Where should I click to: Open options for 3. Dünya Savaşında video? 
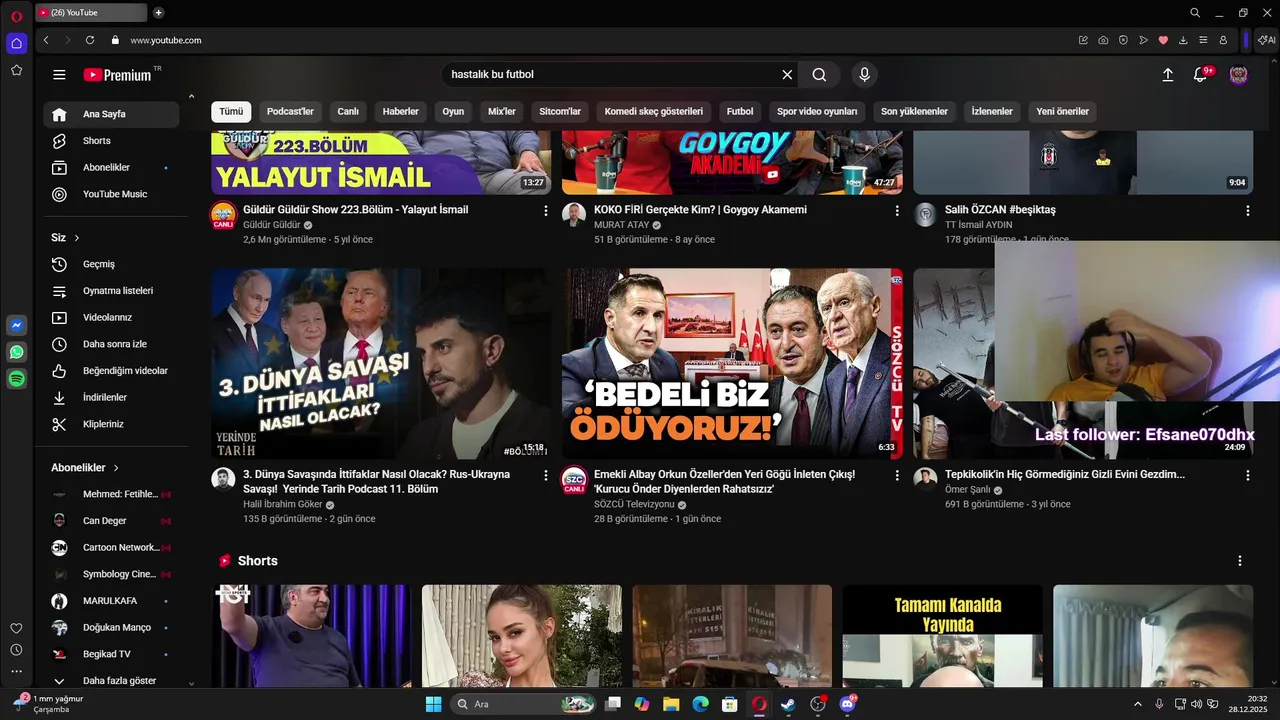point(545,475)
